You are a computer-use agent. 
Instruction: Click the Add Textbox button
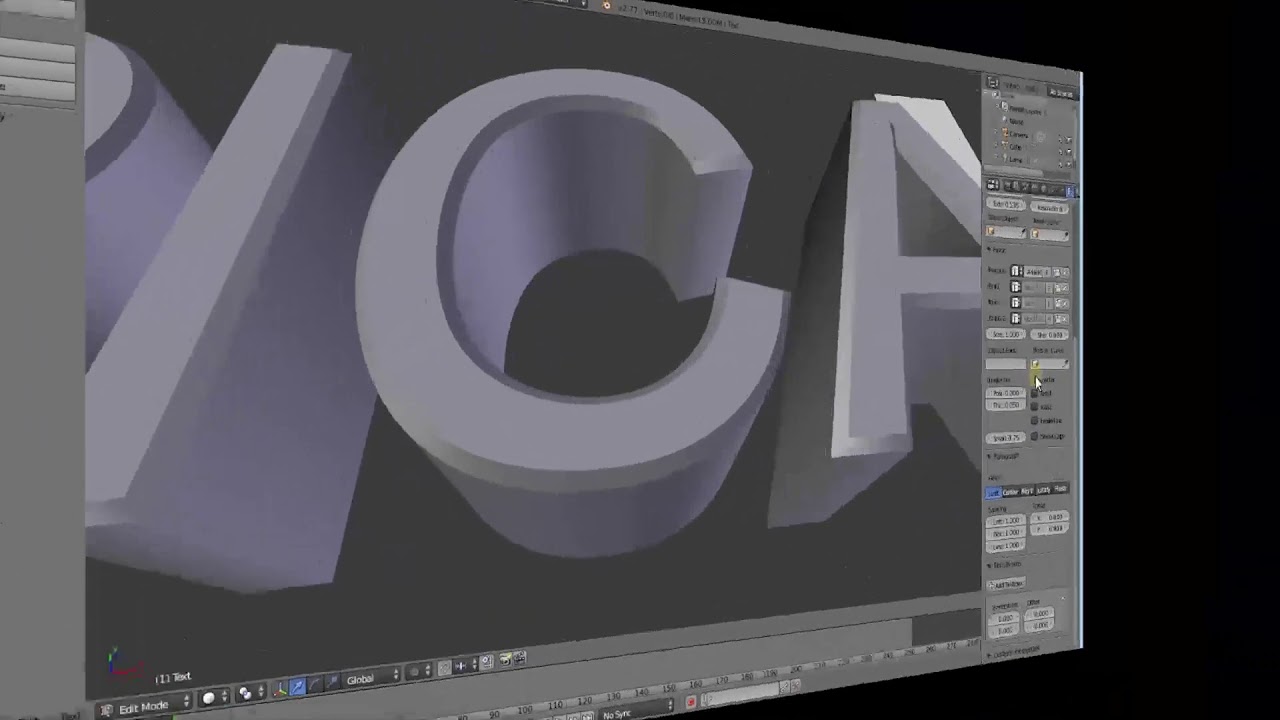(1006, 585)
